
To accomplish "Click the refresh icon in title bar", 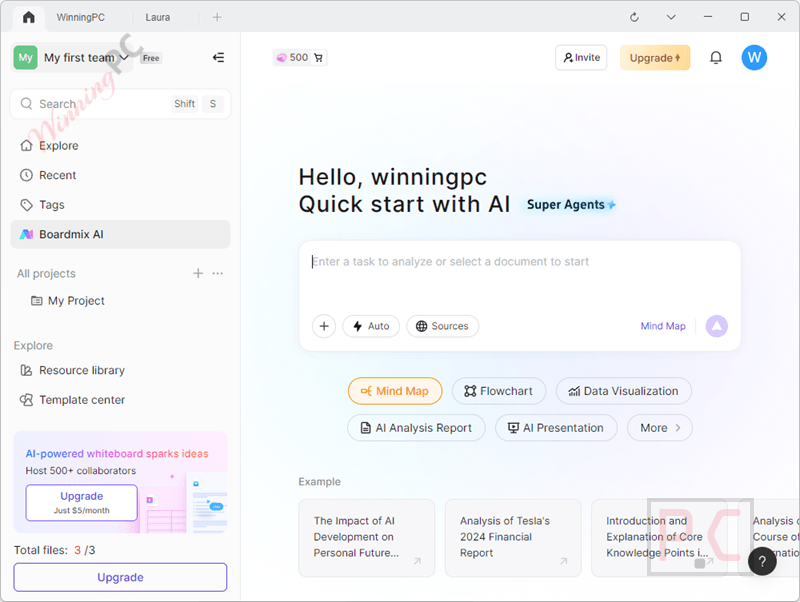I will [x=634, y=17].
